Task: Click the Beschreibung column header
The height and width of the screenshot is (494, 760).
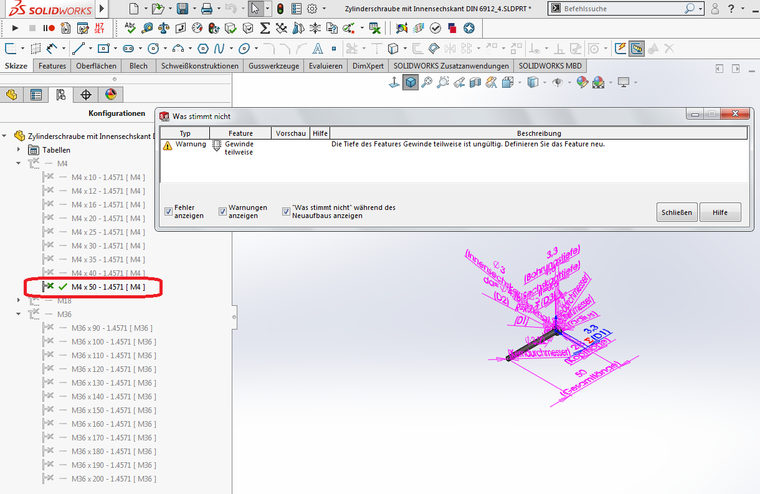Action: coord(538,133)
